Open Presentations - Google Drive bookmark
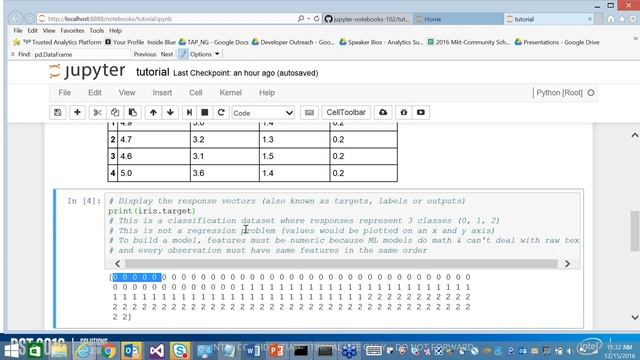640x360 pixels. [557, 42]
